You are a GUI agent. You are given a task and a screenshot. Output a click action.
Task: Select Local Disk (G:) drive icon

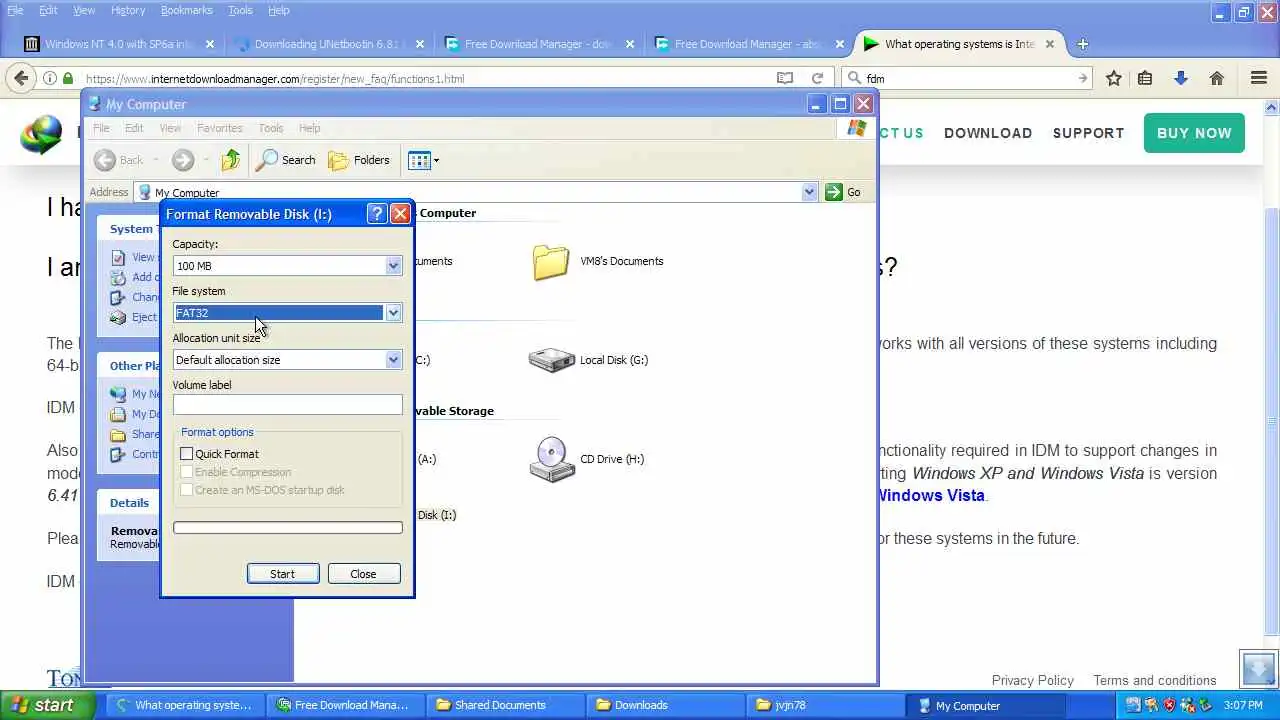[551, 360]
